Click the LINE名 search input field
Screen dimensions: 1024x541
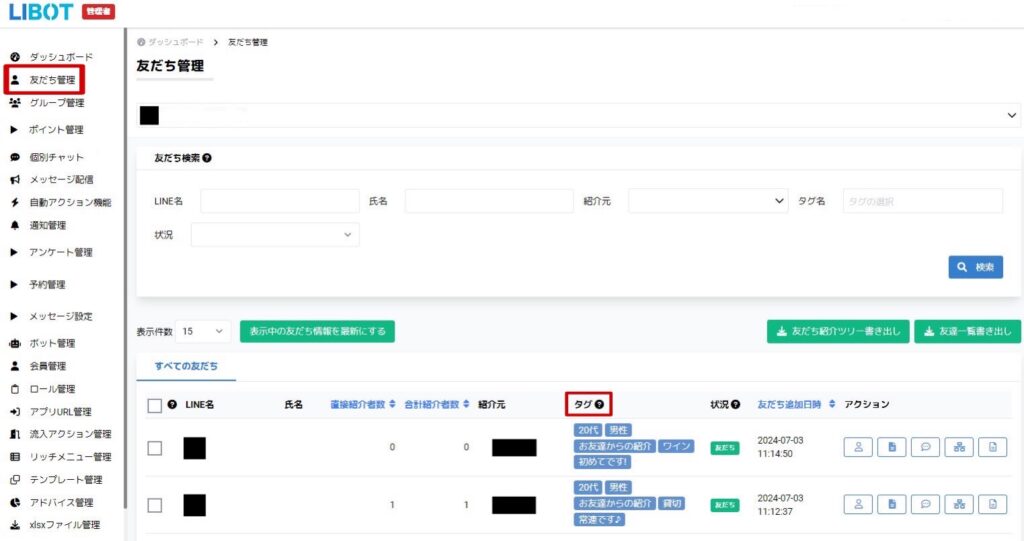coord(279,201)
